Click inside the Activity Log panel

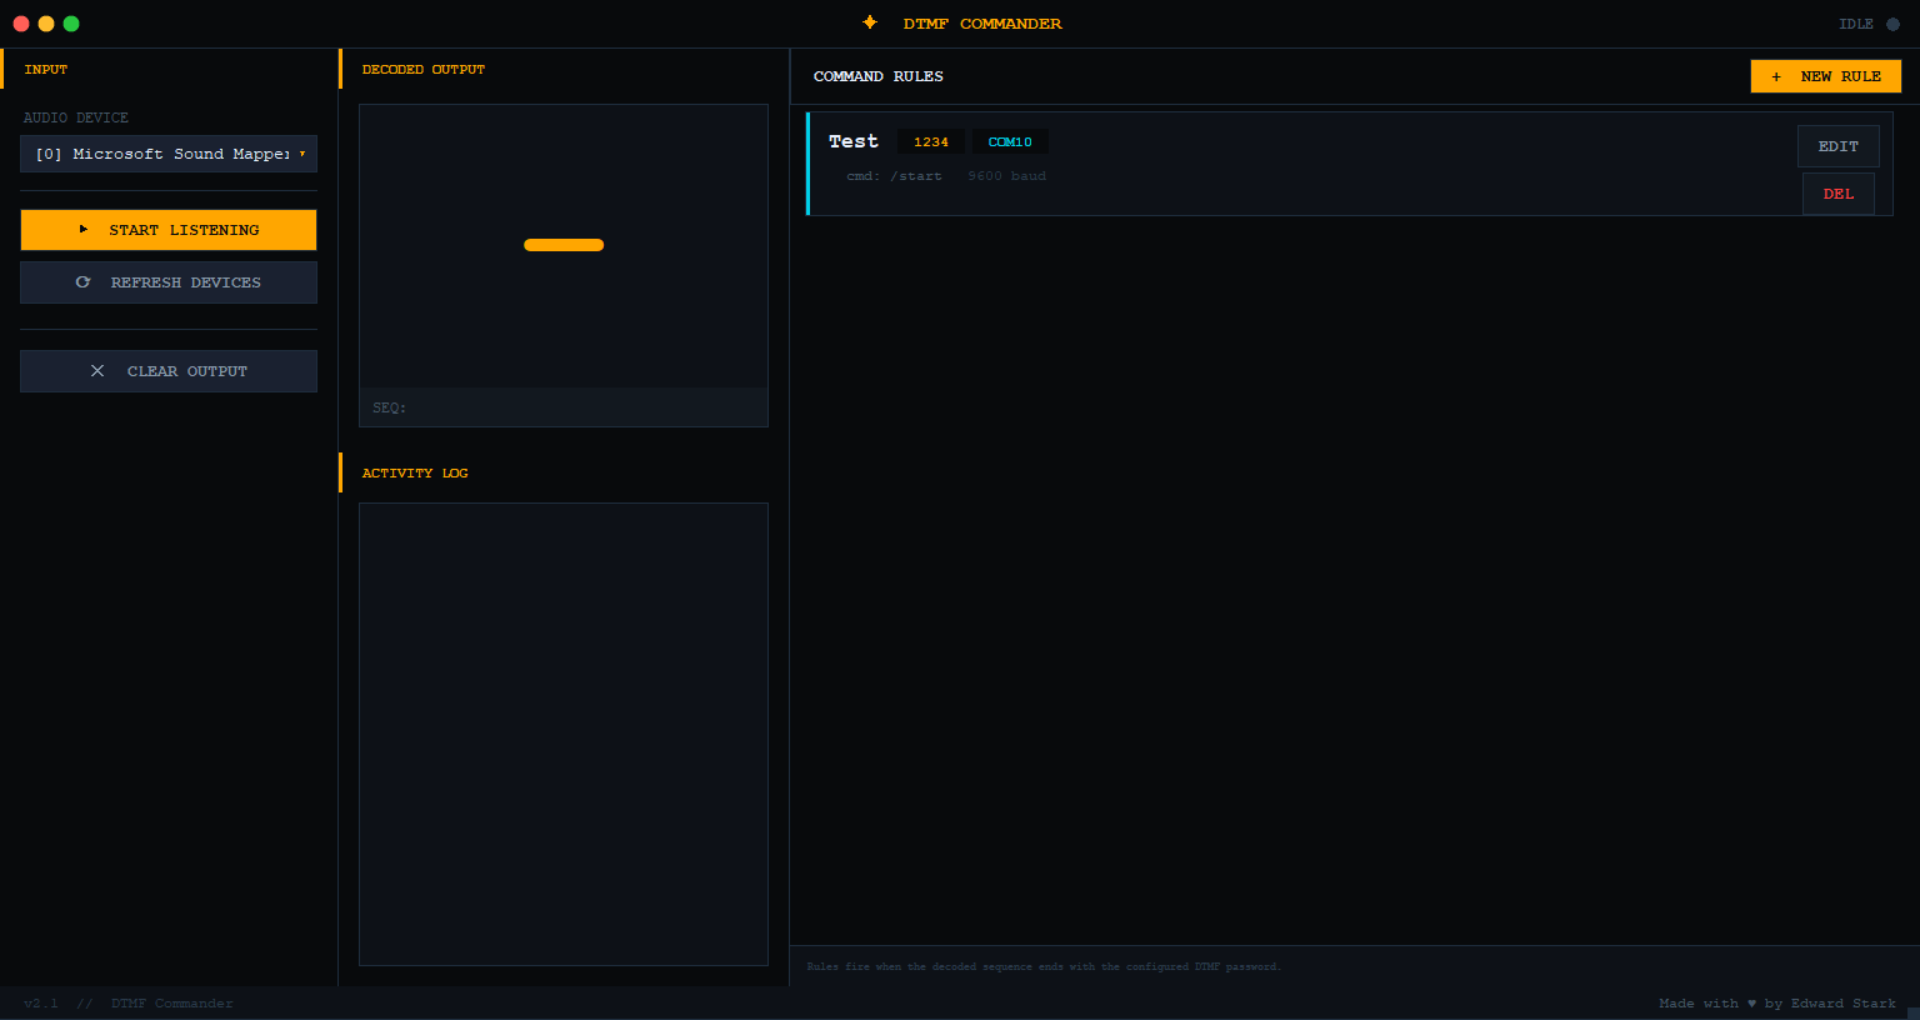coord(564,734)
